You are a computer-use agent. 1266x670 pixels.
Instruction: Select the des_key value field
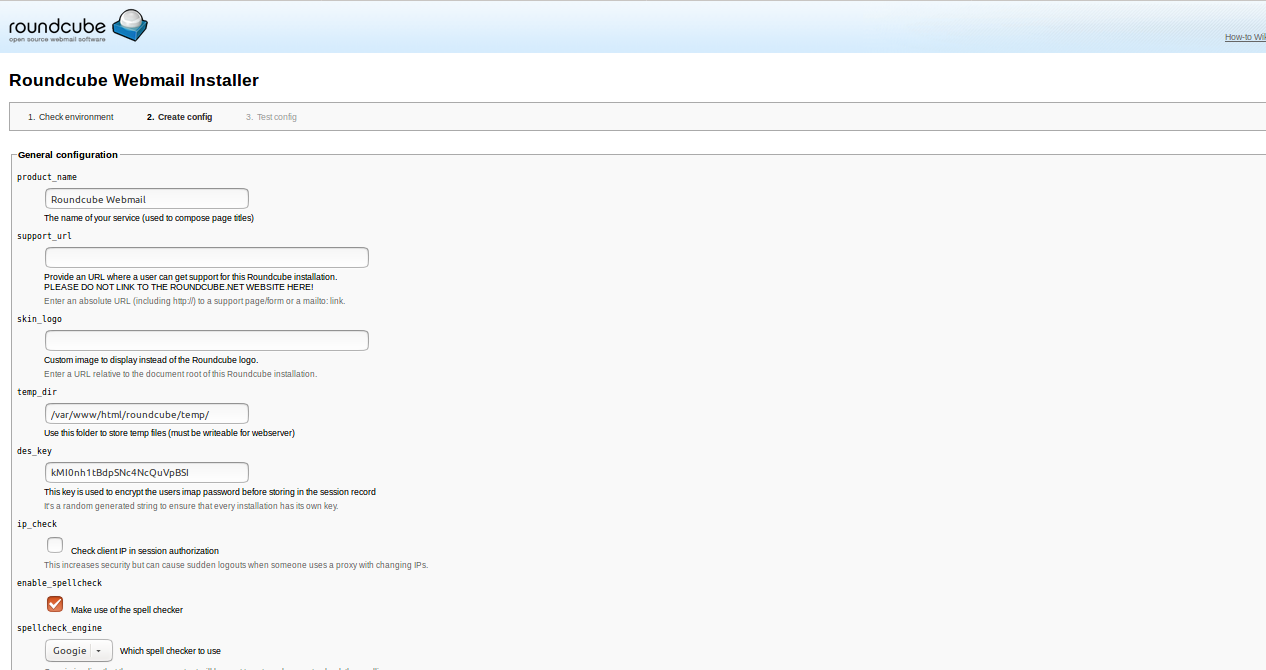click(147, 472)
